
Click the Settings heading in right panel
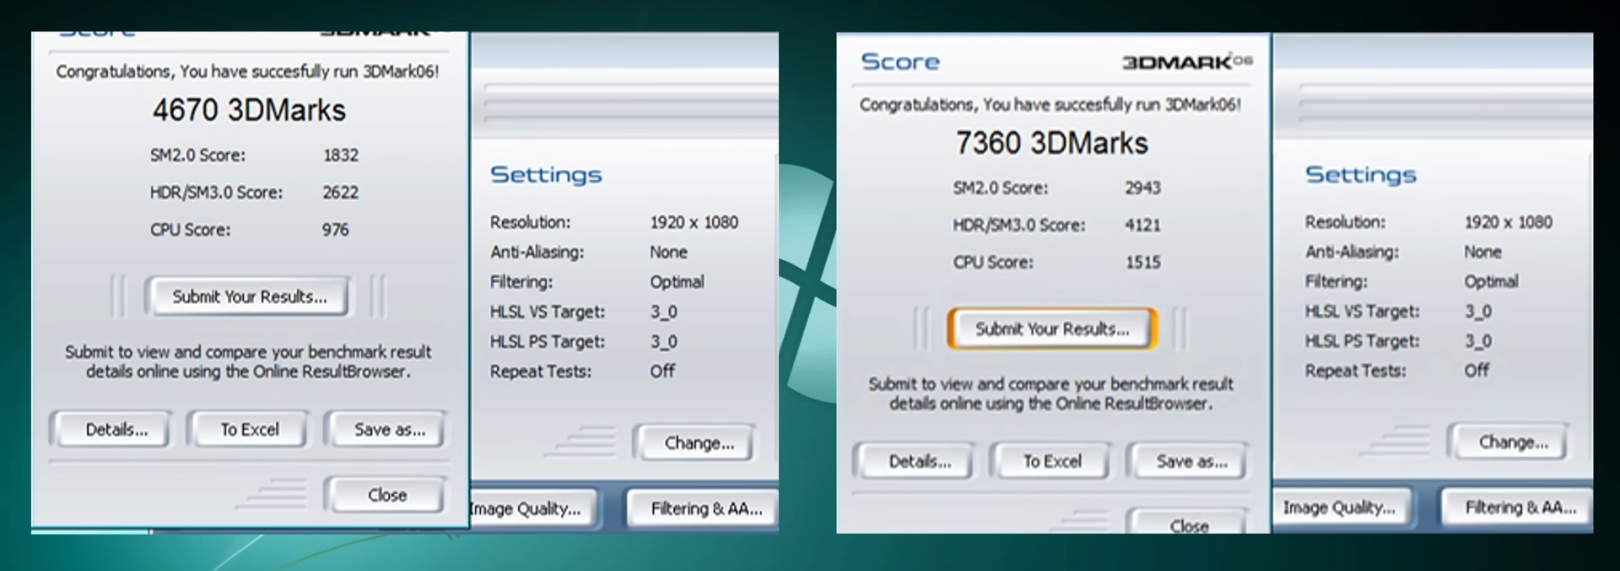(1360, 175)
